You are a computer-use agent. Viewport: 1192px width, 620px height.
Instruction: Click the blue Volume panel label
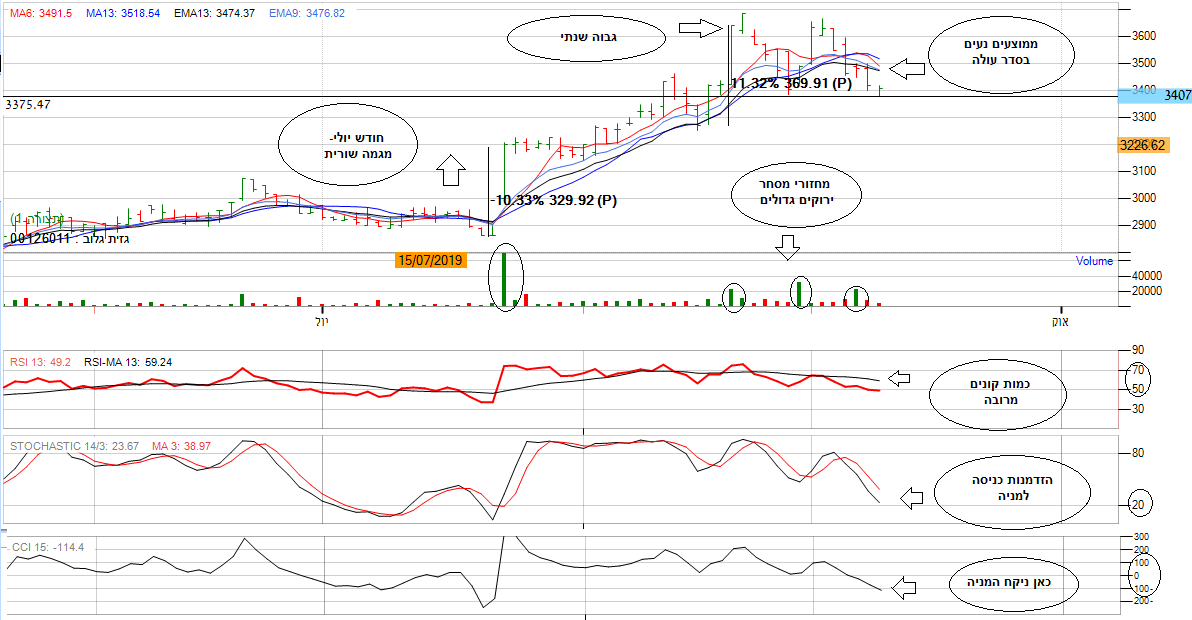click(x=1094, y=261)
